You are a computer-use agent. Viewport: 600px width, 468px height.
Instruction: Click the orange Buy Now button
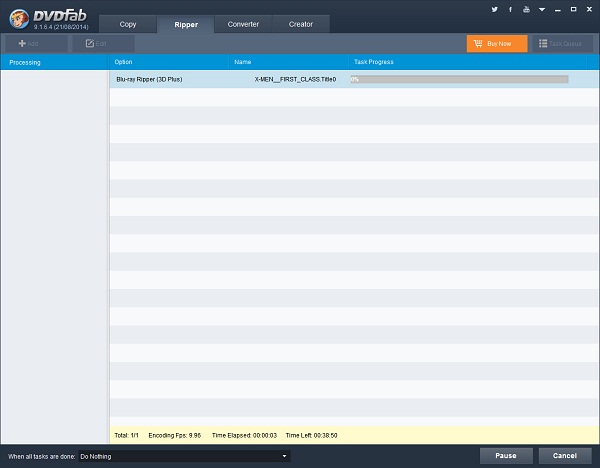(x=497, y=44)
